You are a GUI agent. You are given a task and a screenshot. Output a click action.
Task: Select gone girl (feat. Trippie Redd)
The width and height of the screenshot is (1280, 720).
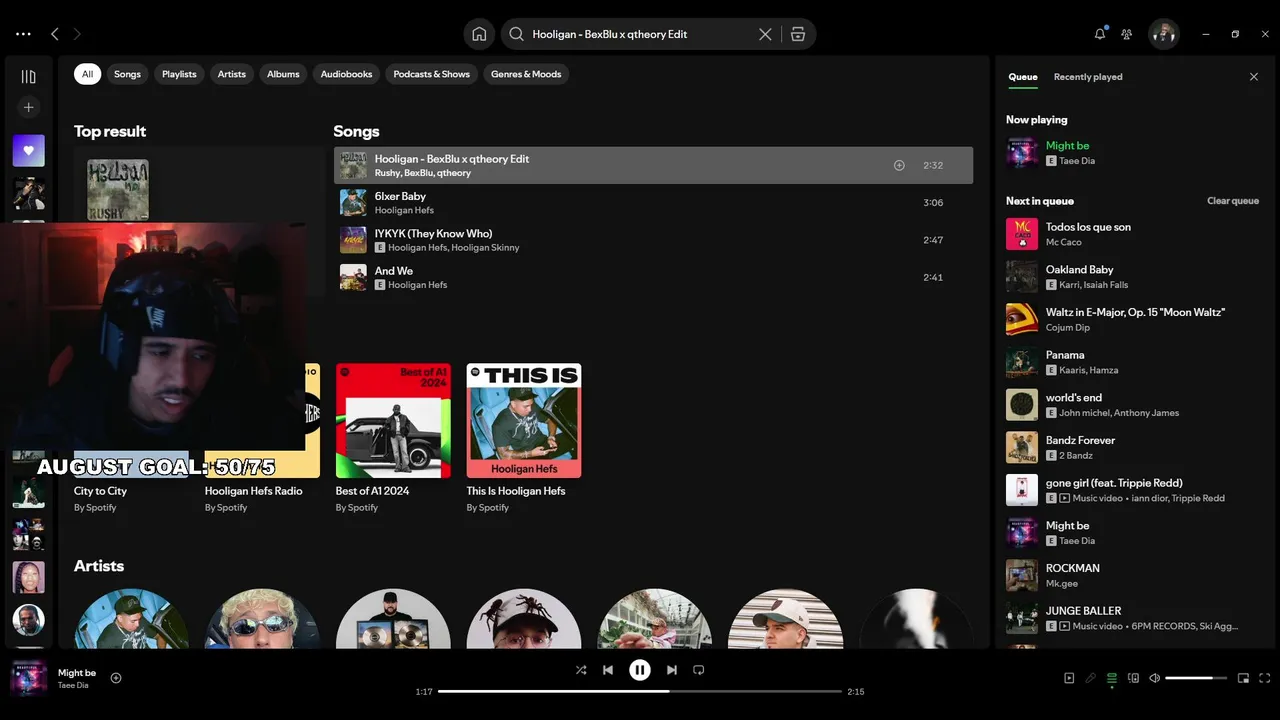(1133, 490)
